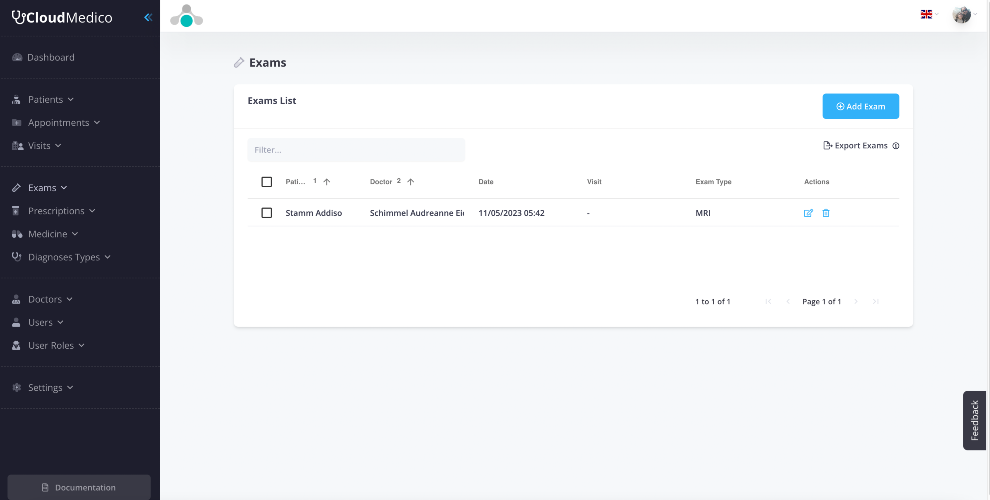The image size is (990, 500).
Task: Open the Documentation button
Action: tap(79, 487)
